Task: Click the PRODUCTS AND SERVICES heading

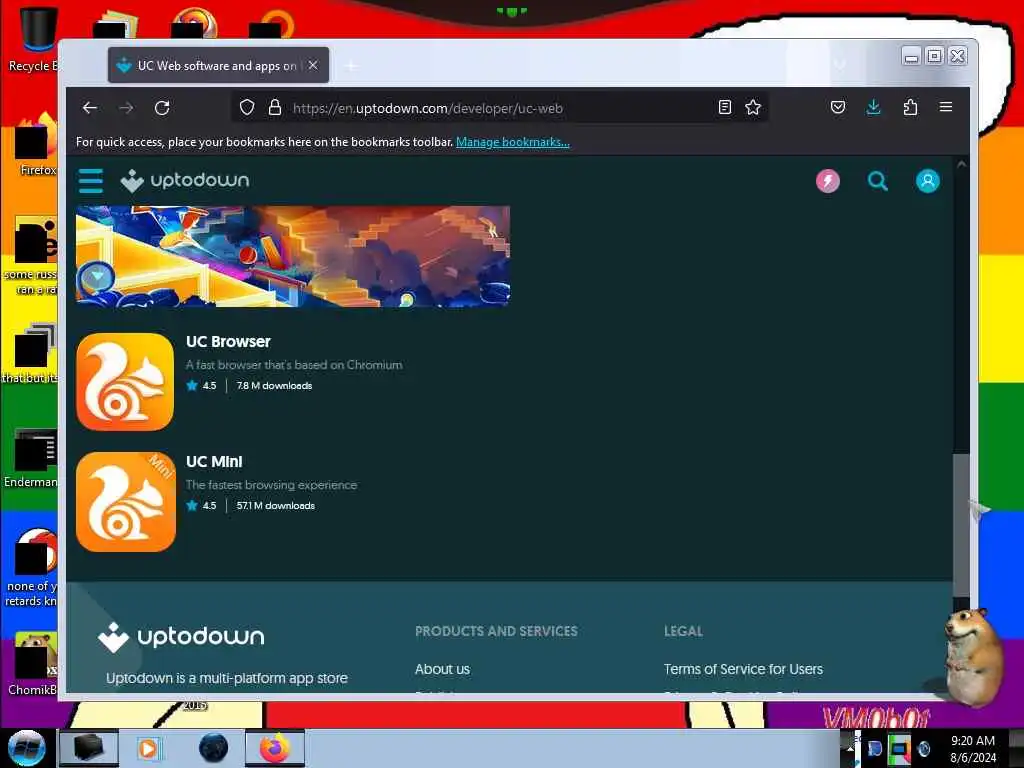Action: pos(496,632)
